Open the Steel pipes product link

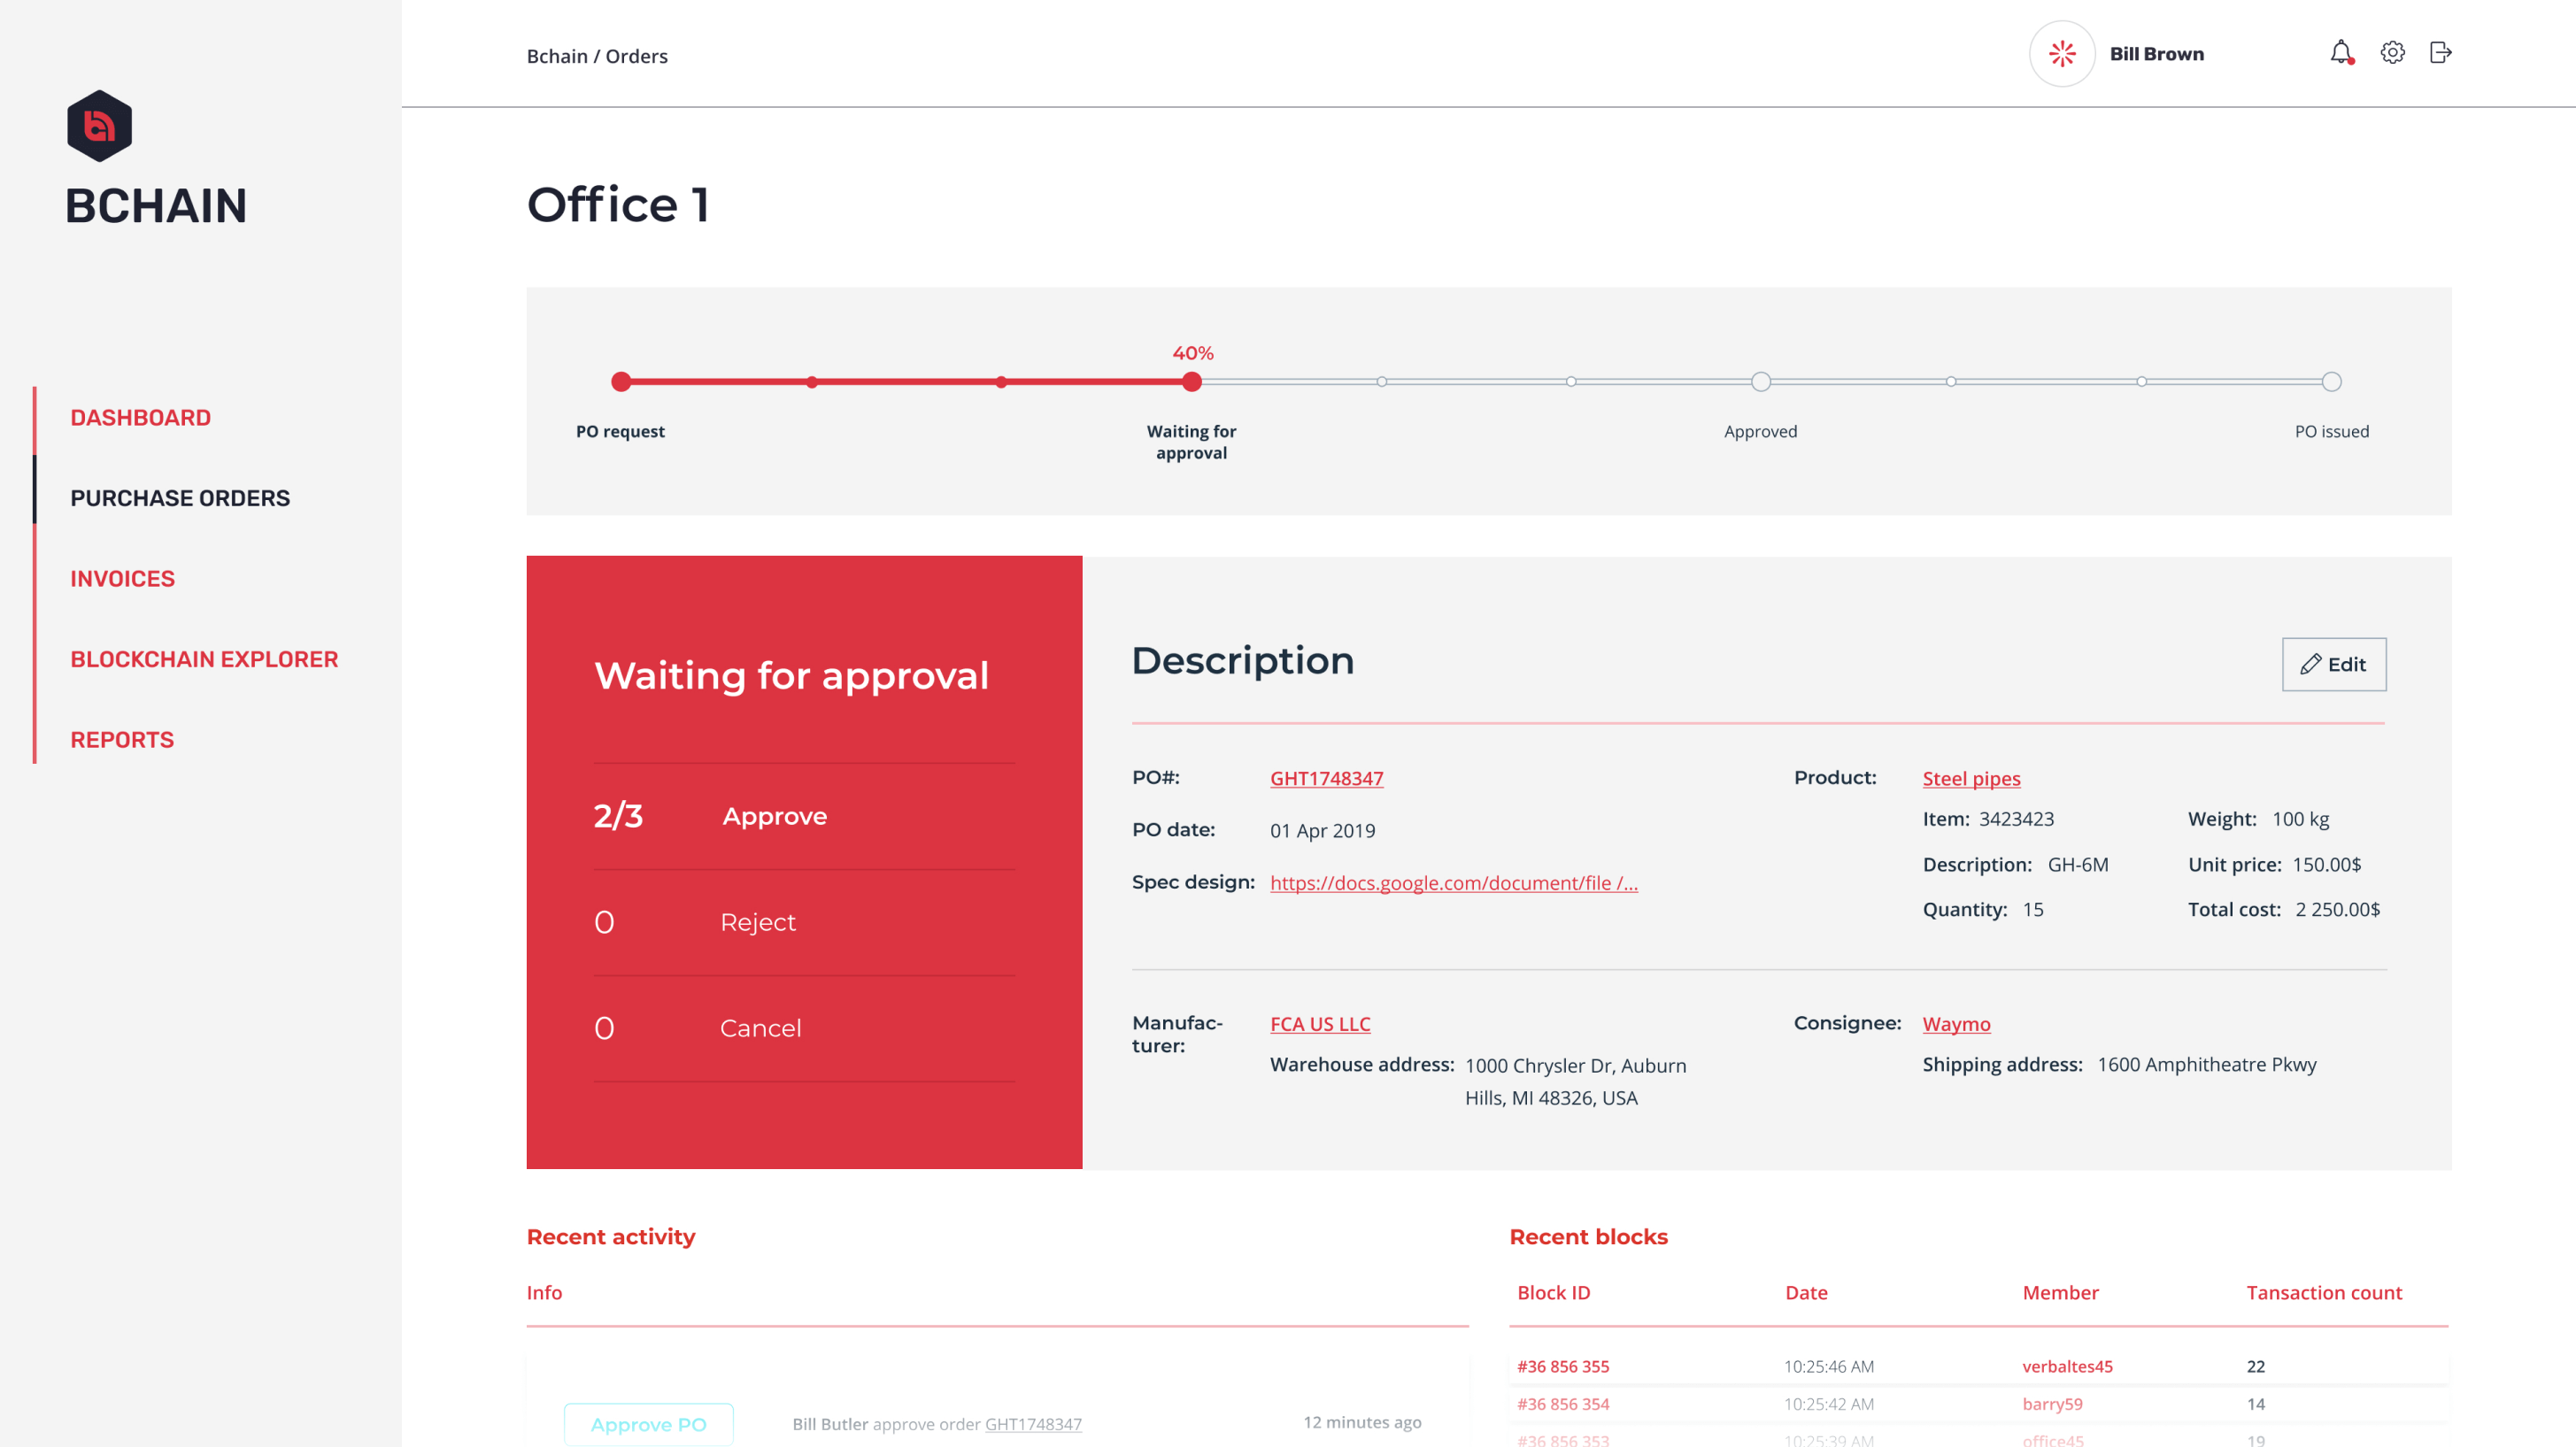[x=1970, y=778]
